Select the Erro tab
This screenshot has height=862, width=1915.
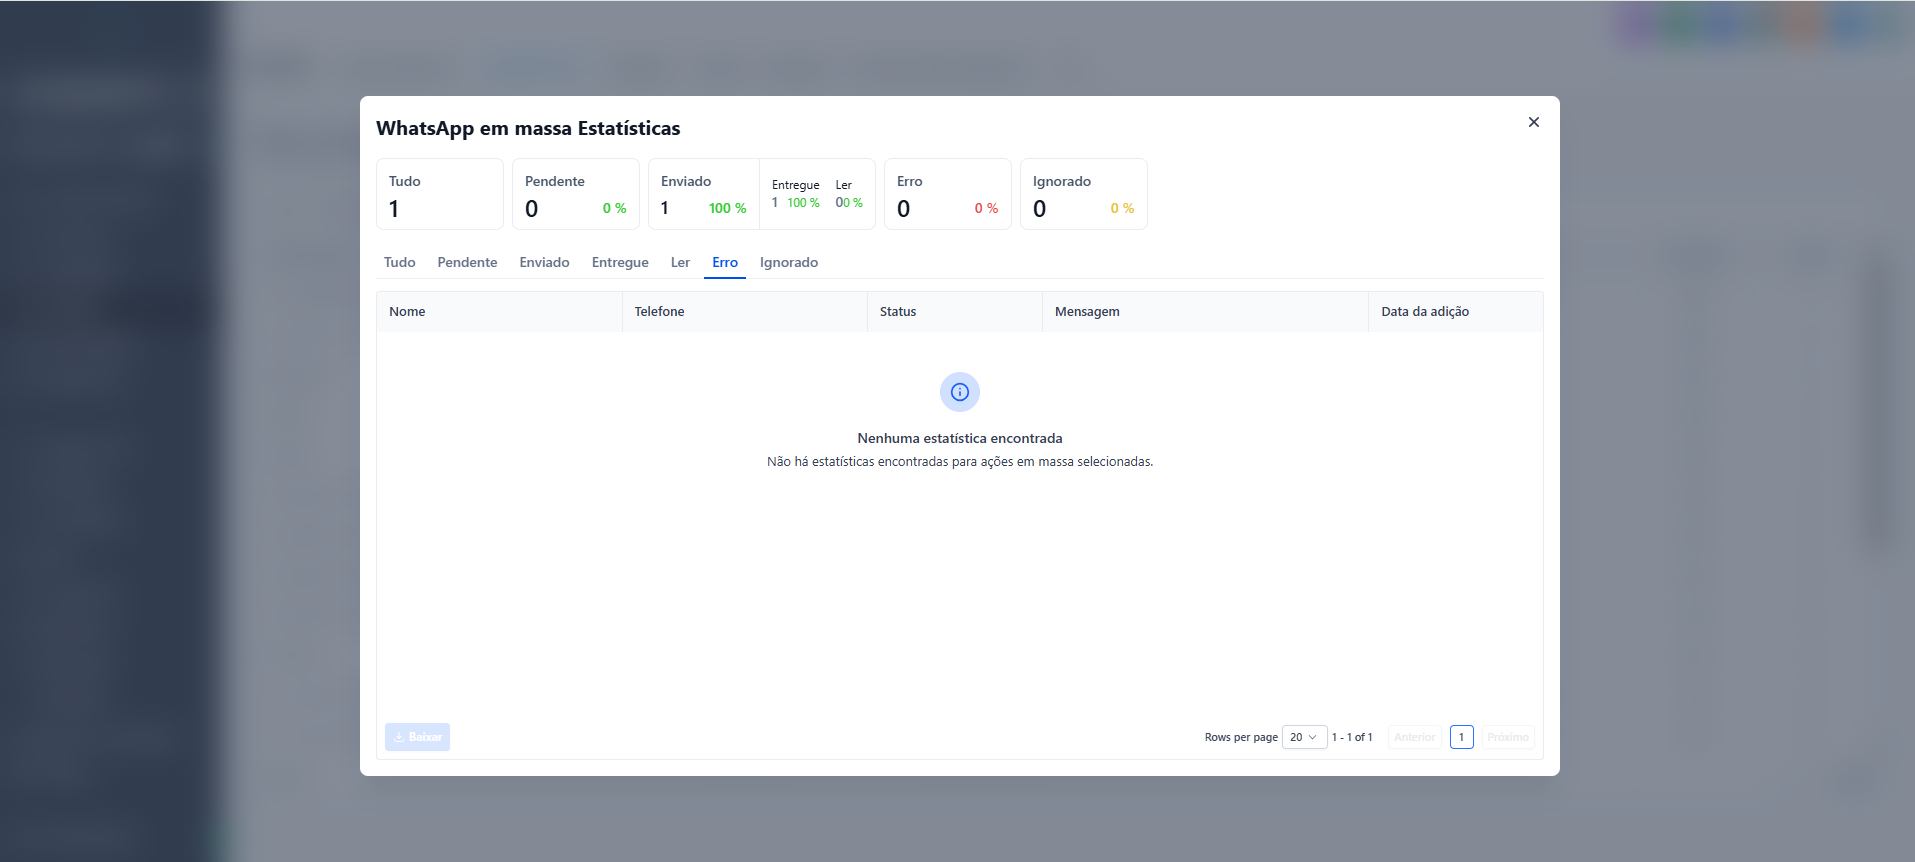(725, 262)
